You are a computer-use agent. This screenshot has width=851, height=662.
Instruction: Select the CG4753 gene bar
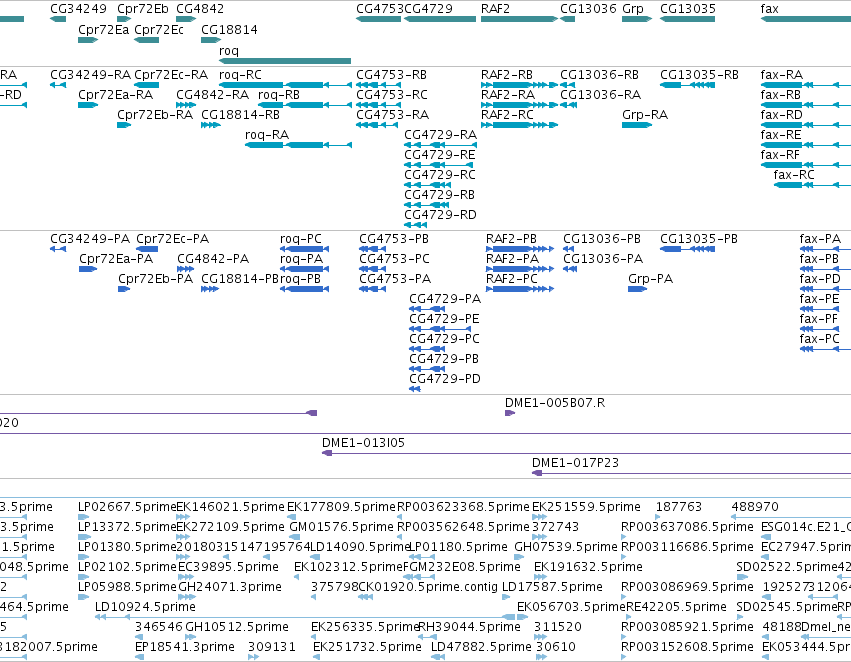point(378,19)
